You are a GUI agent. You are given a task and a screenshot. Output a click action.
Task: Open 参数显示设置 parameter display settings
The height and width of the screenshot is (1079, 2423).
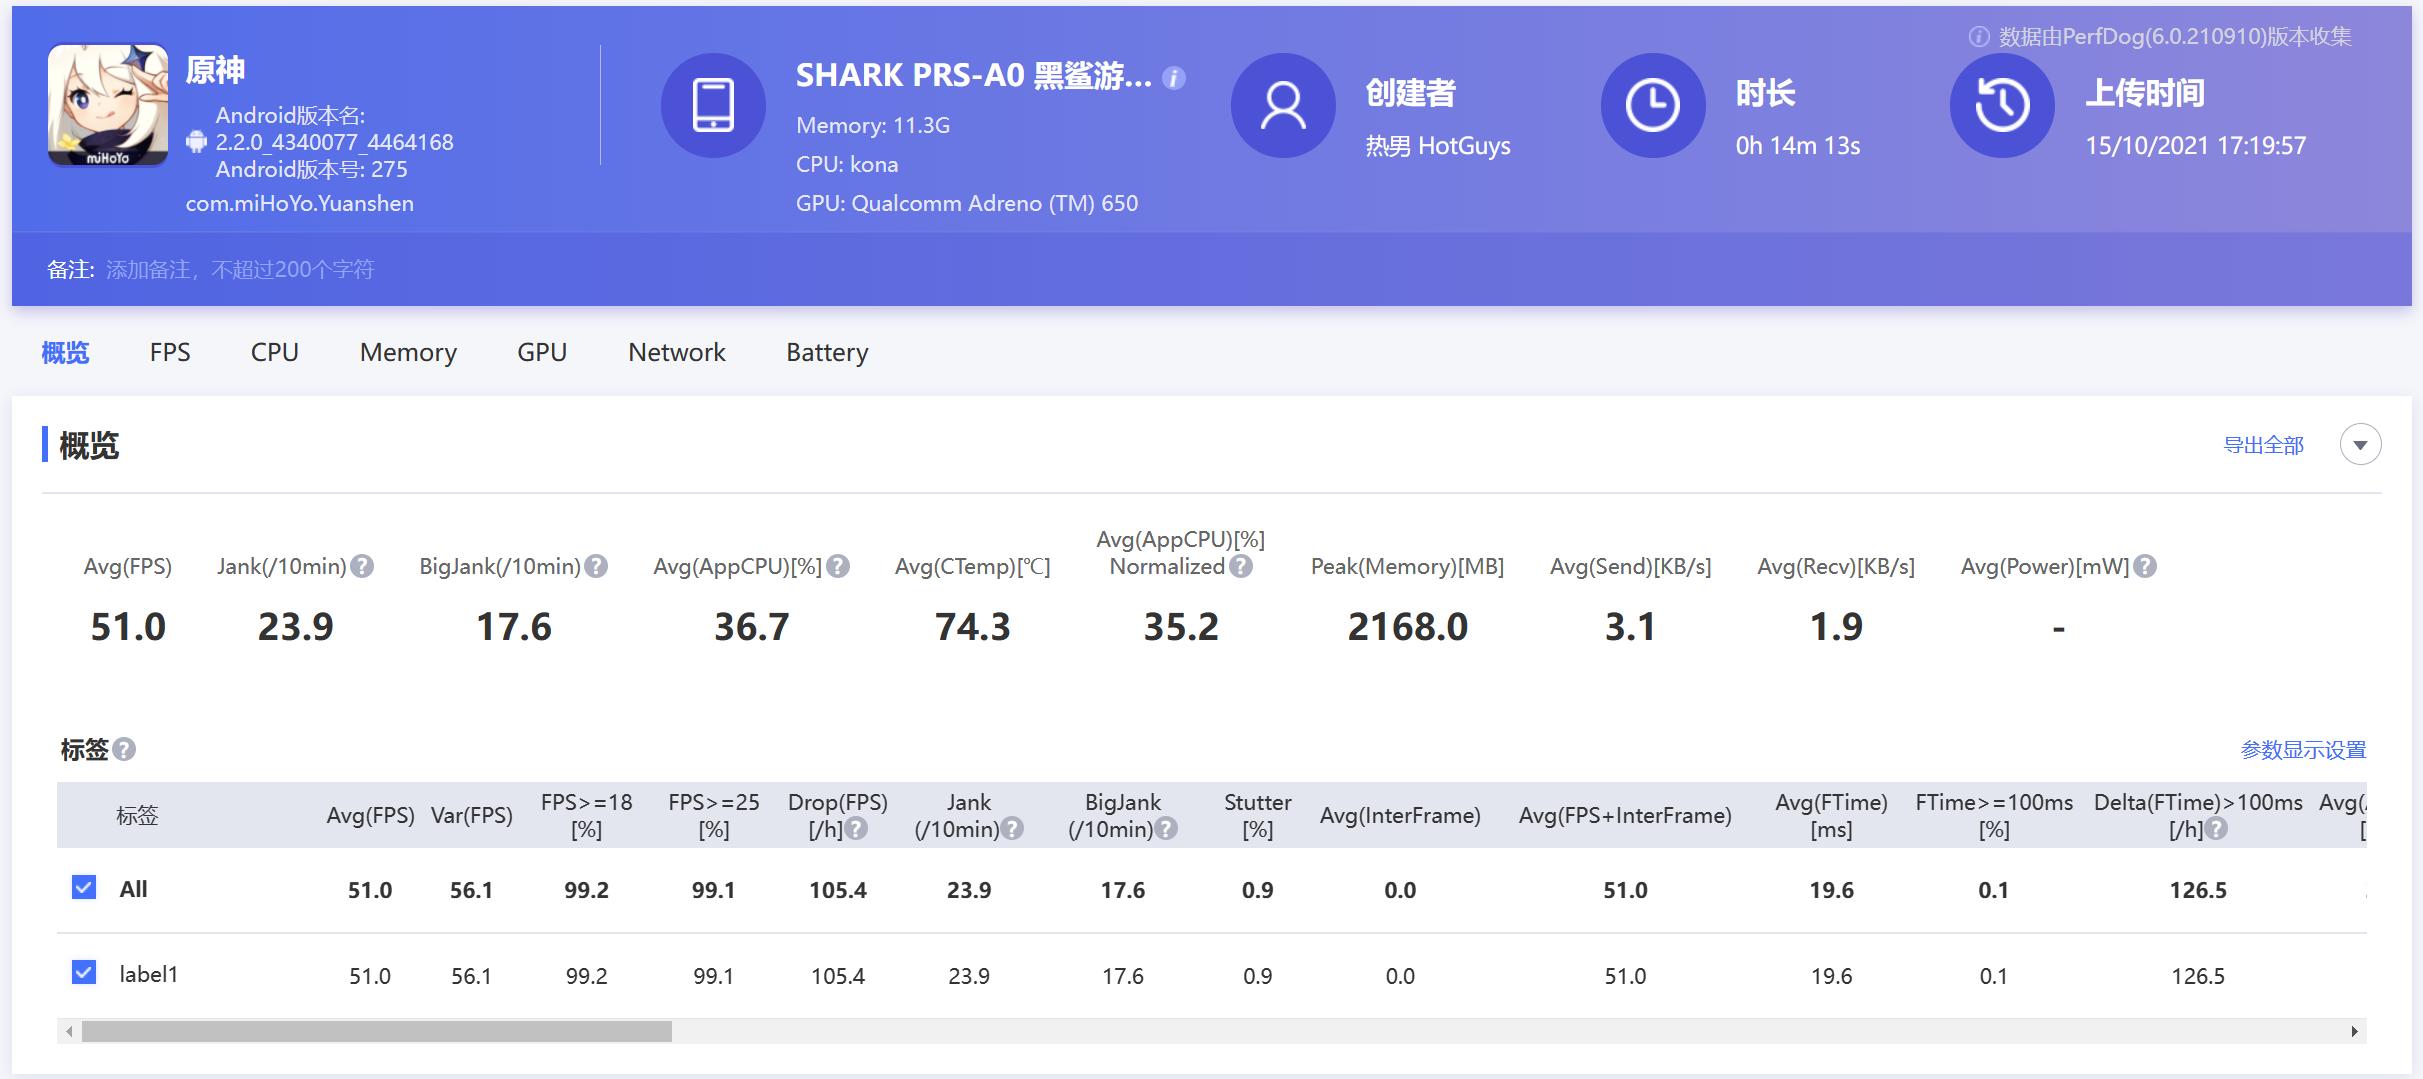(2303, 750)
